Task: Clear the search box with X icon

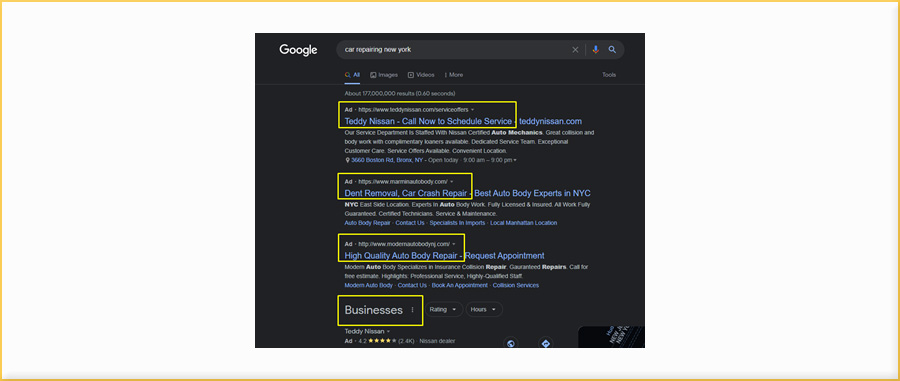Action: click(x=575, y=50)
